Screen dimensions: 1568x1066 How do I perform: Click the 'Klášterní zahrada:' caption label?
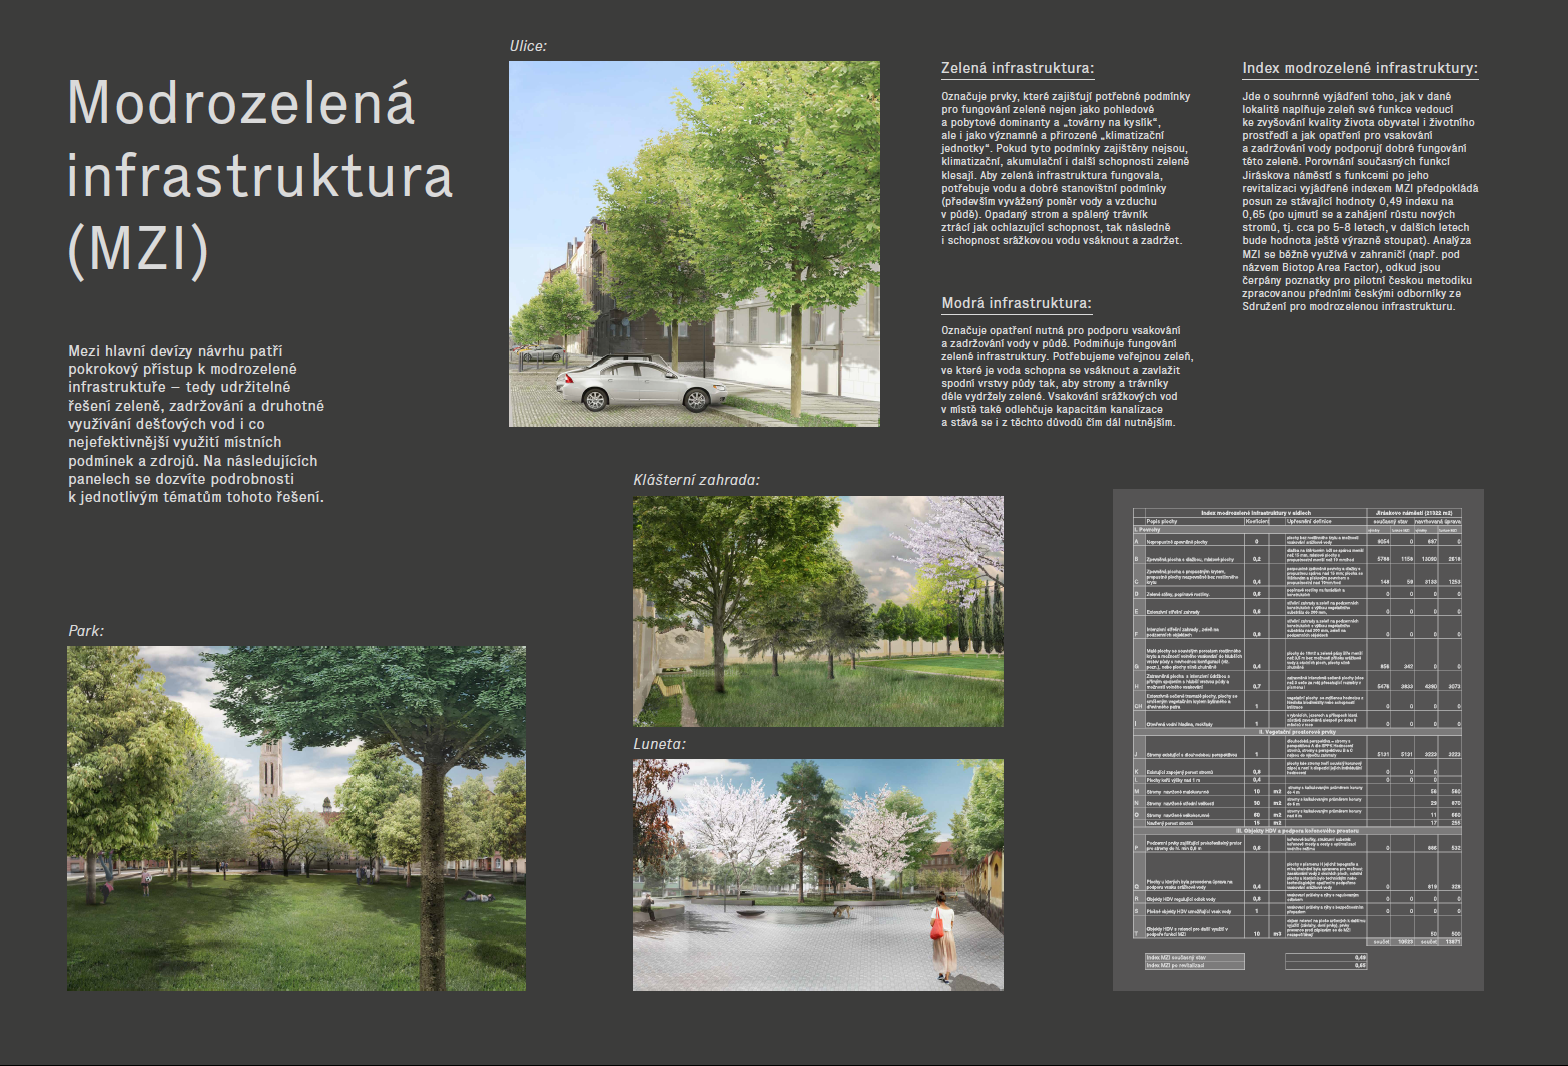pyautogui.click(x=696, y=480)
